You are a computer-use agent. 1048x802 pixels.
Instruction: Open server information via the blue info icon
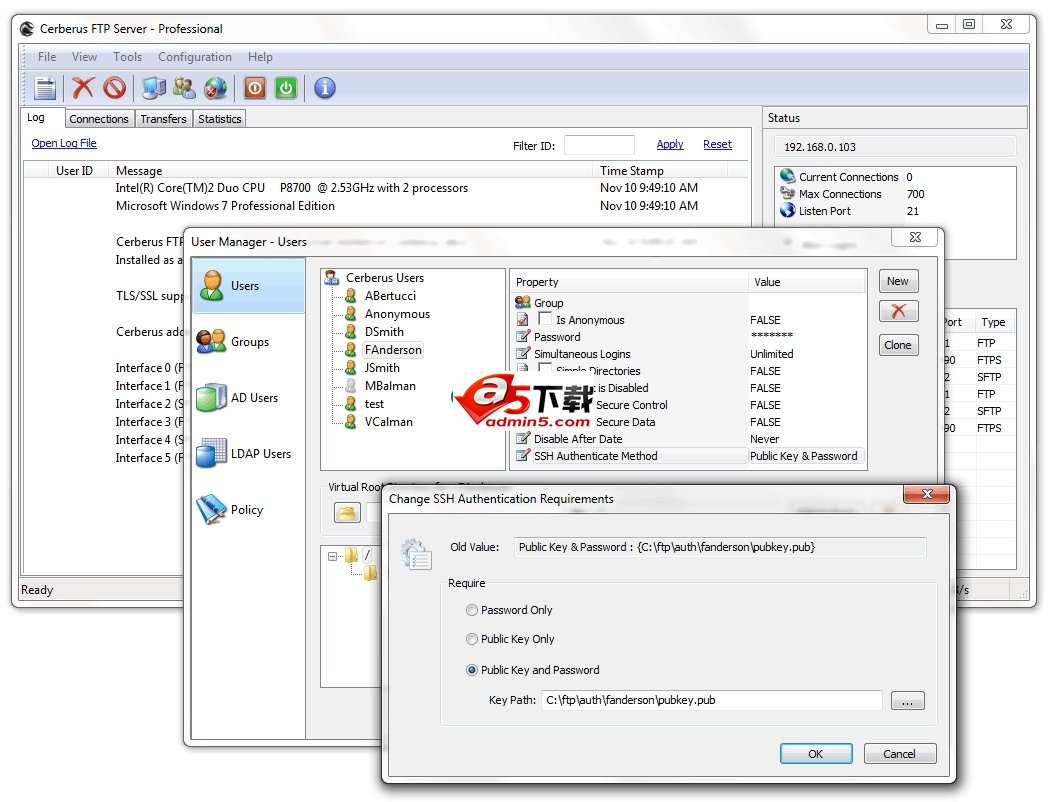tap(323, 88)
